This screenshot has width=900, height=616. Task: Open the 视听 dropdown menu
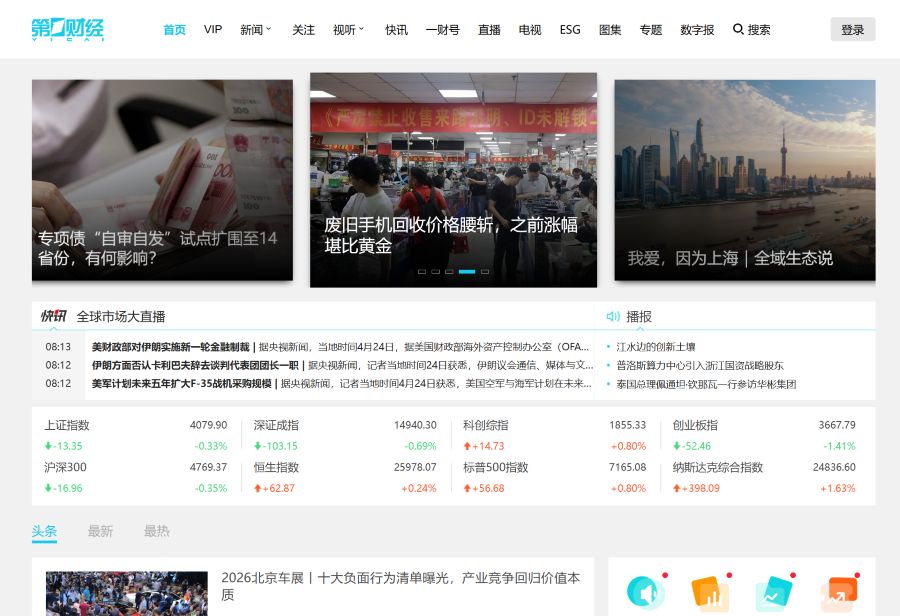(346, 29)
